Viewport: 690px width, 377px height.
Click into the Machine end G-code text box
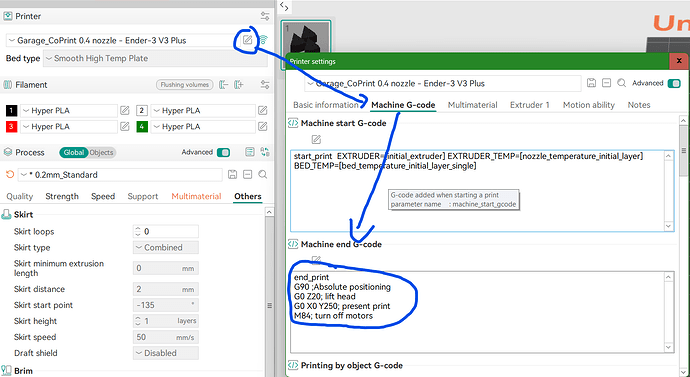(x=481, y=312)
